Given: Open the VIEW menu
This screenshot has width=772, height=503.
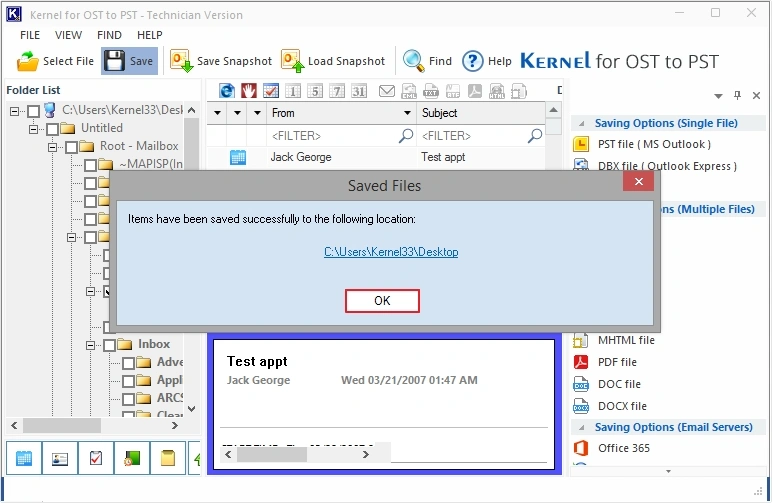Looking at the screenshot, I should click(x=68, y=35).
